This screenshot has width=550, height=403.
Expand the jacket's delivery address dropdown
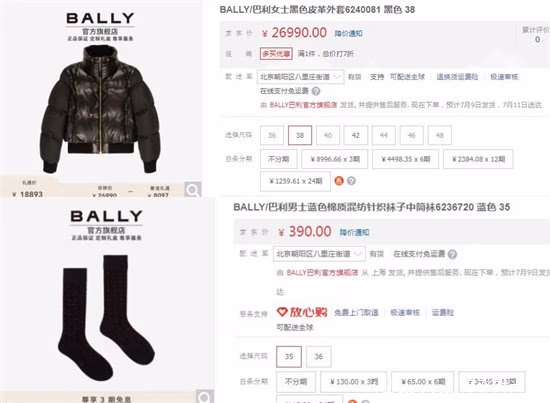300,76
